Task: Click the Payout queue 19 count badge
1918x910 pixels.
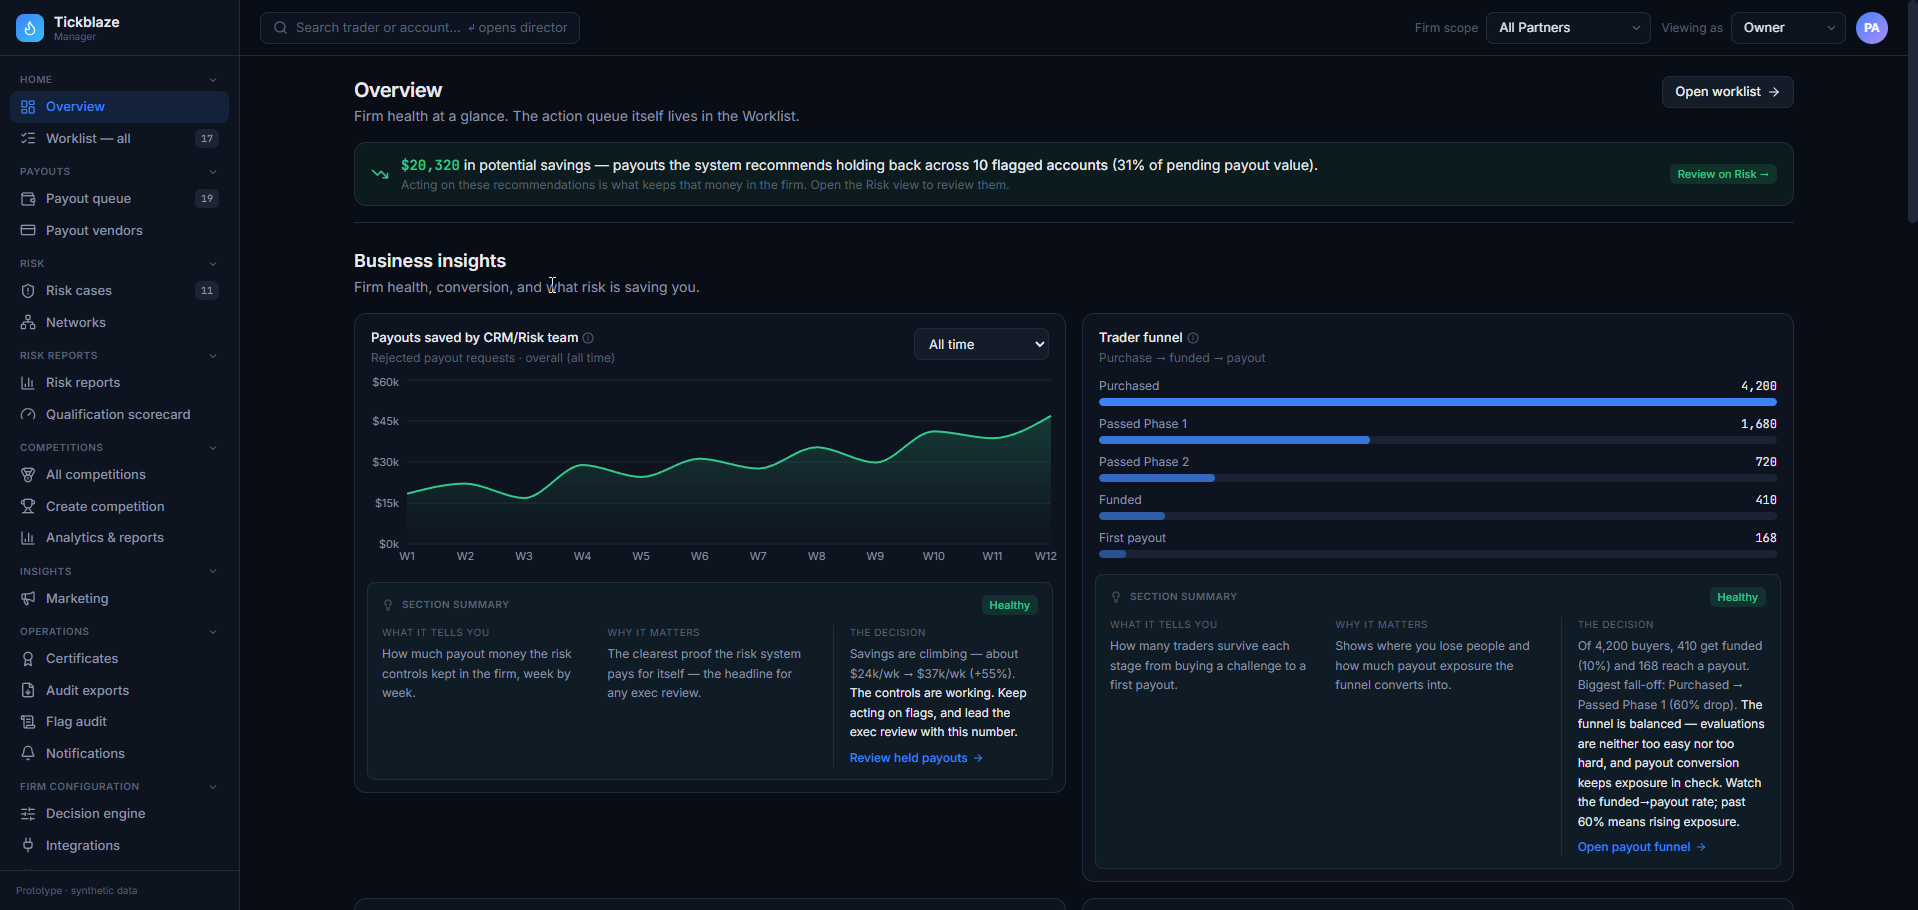Action: [207, 199]
